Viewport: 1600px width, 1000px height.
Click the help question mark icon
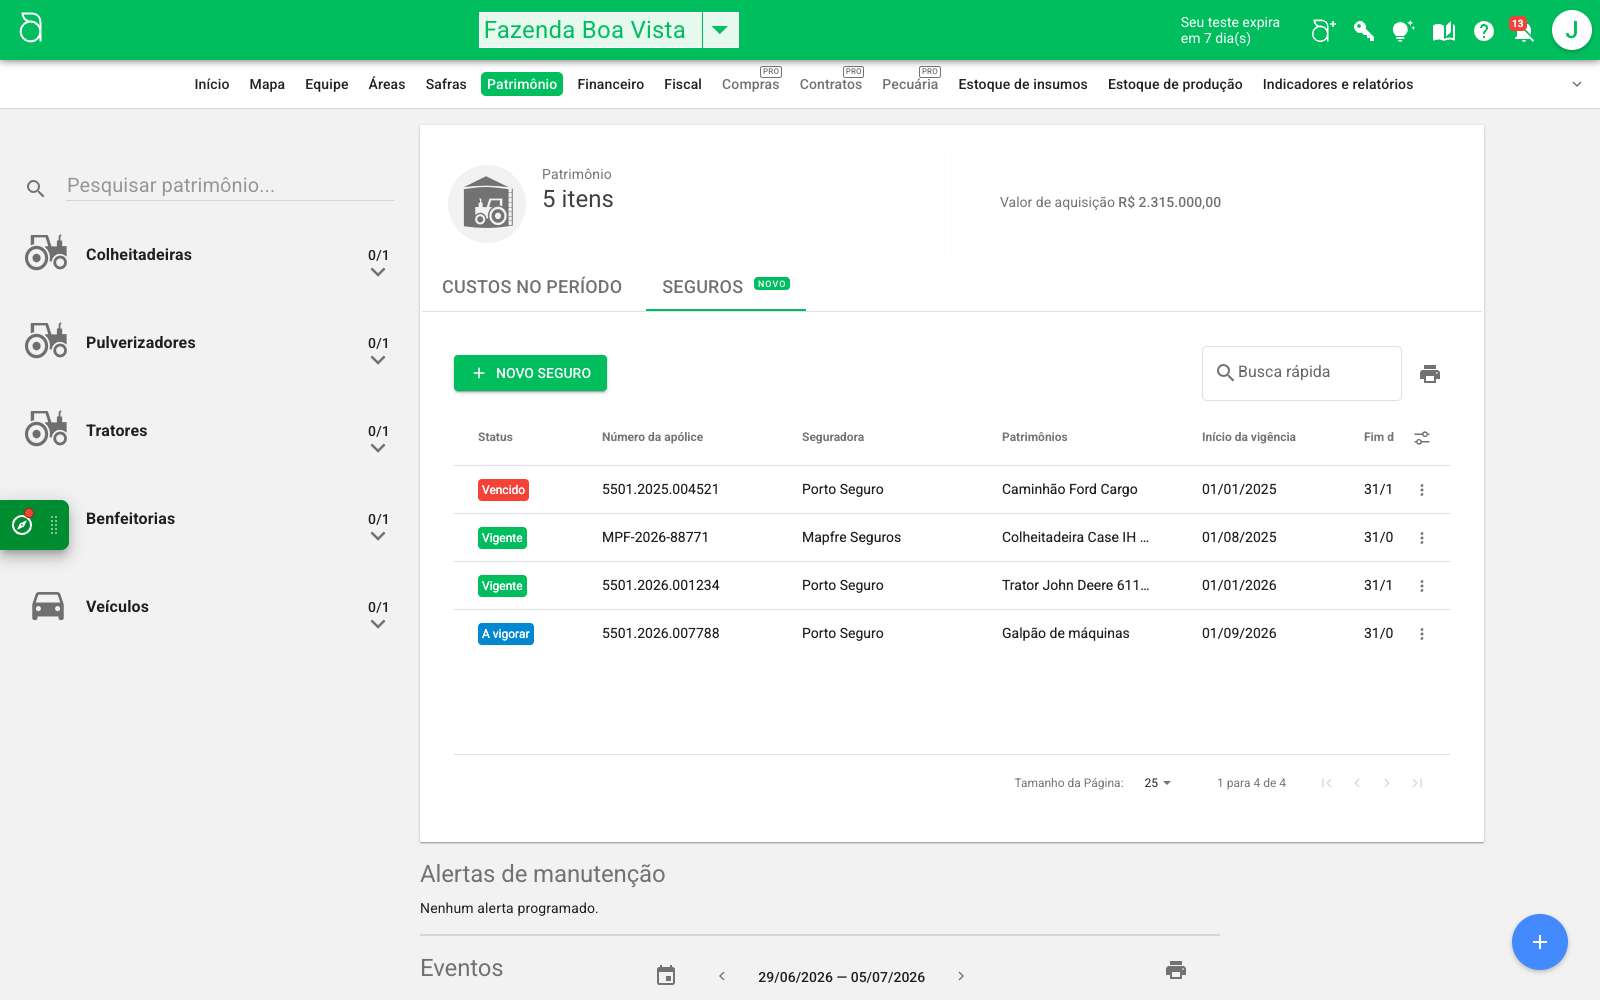pyautogui.click(x=1484, y=31)
